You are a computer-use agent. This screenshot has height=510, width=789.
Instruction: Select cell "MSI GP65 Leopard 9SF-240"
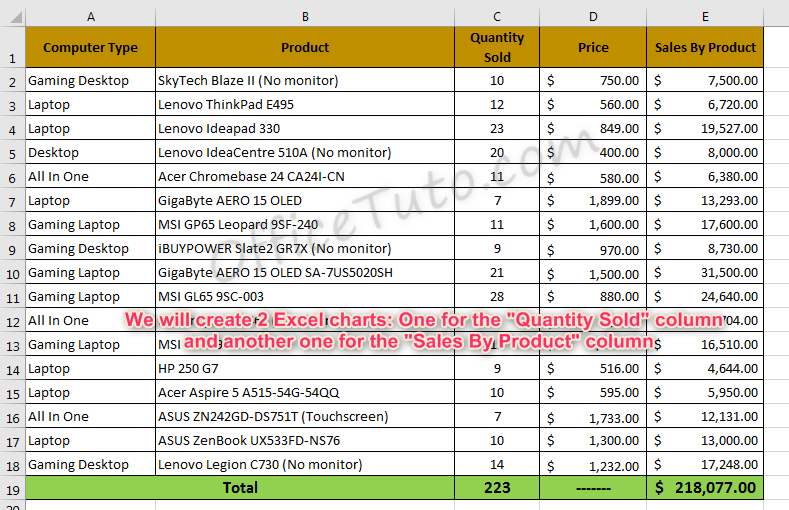tap(305, 224)
